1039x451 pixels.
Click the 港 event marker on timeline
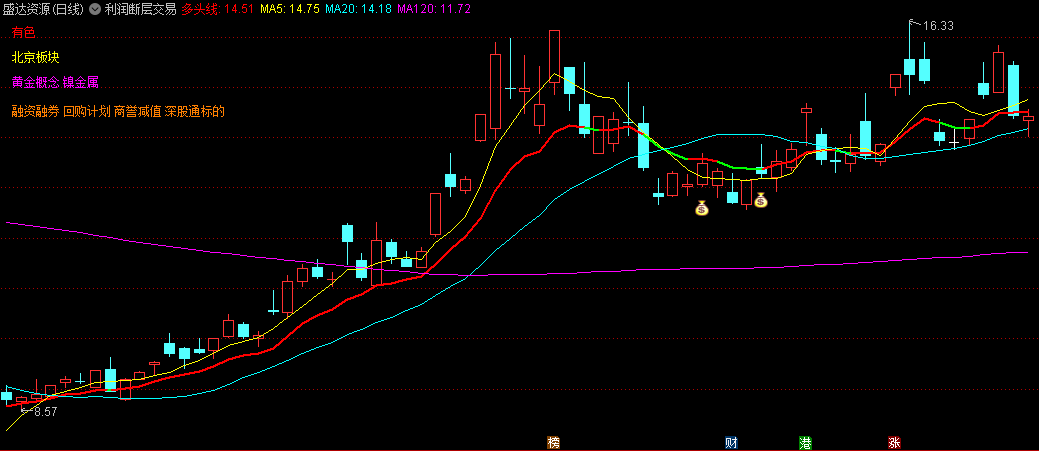(x=805, y=443)
